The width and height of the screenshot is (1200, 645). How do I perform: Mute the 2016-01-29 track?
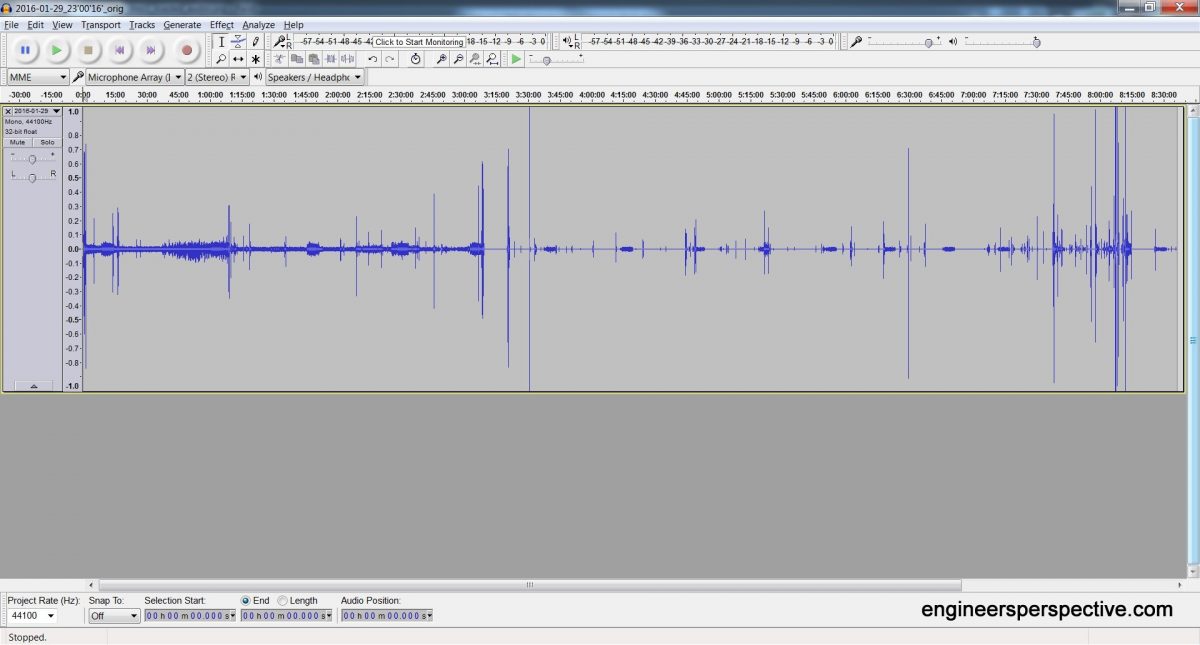(18, 142)
